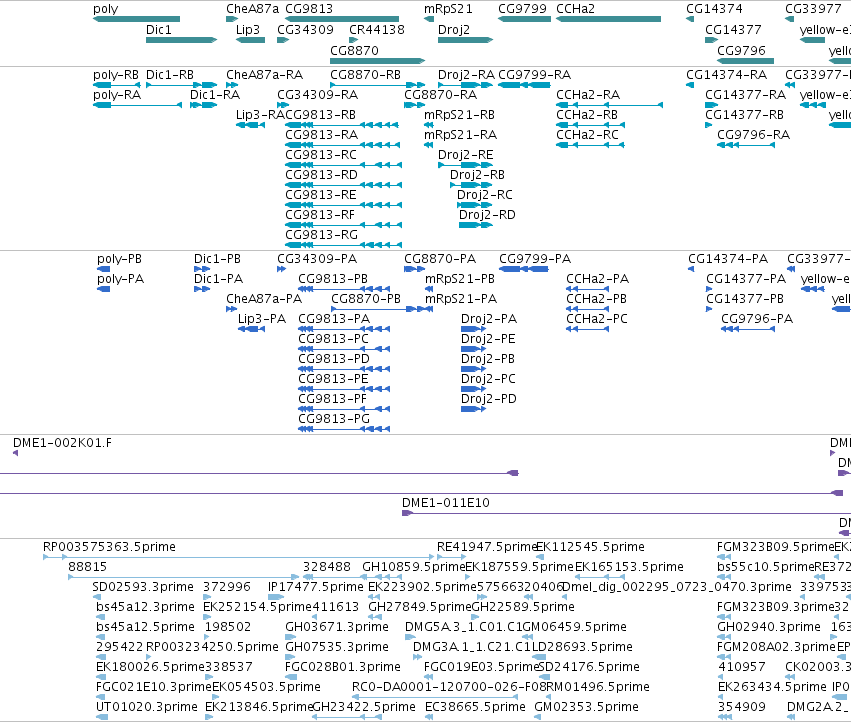851x722 pixels.
Task: Select the CG9813-RB transcript
Action: point(343,125)
